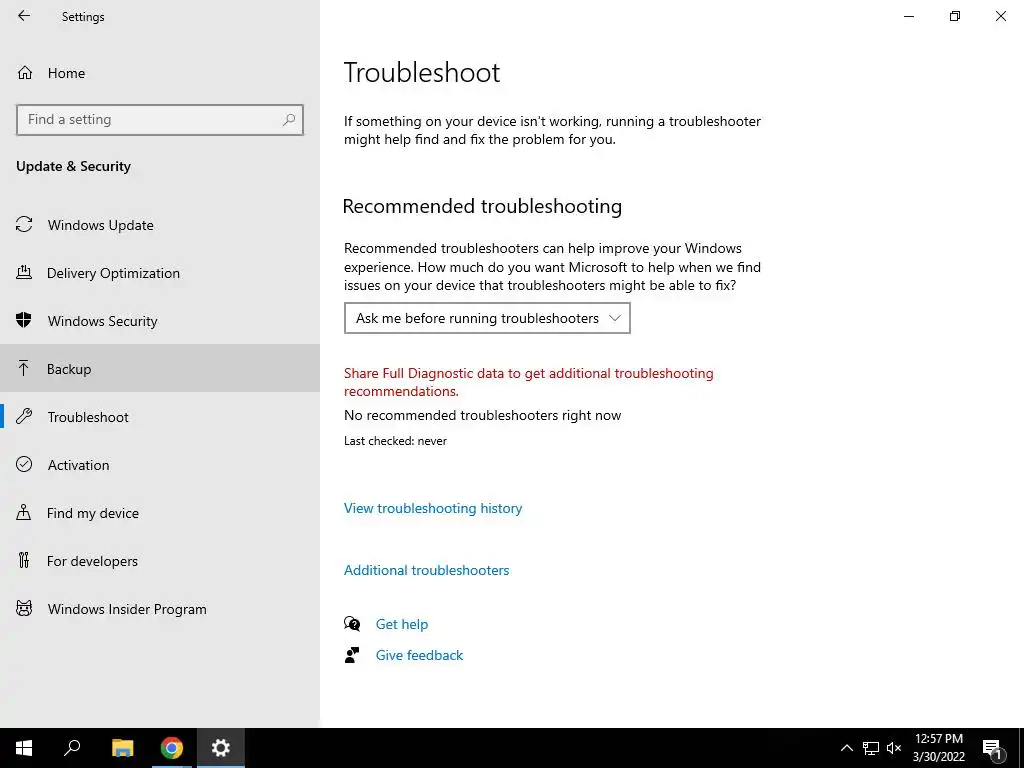Click the network status tray icon
This screenshot has width=1024, height=768.
pos(871,748)
